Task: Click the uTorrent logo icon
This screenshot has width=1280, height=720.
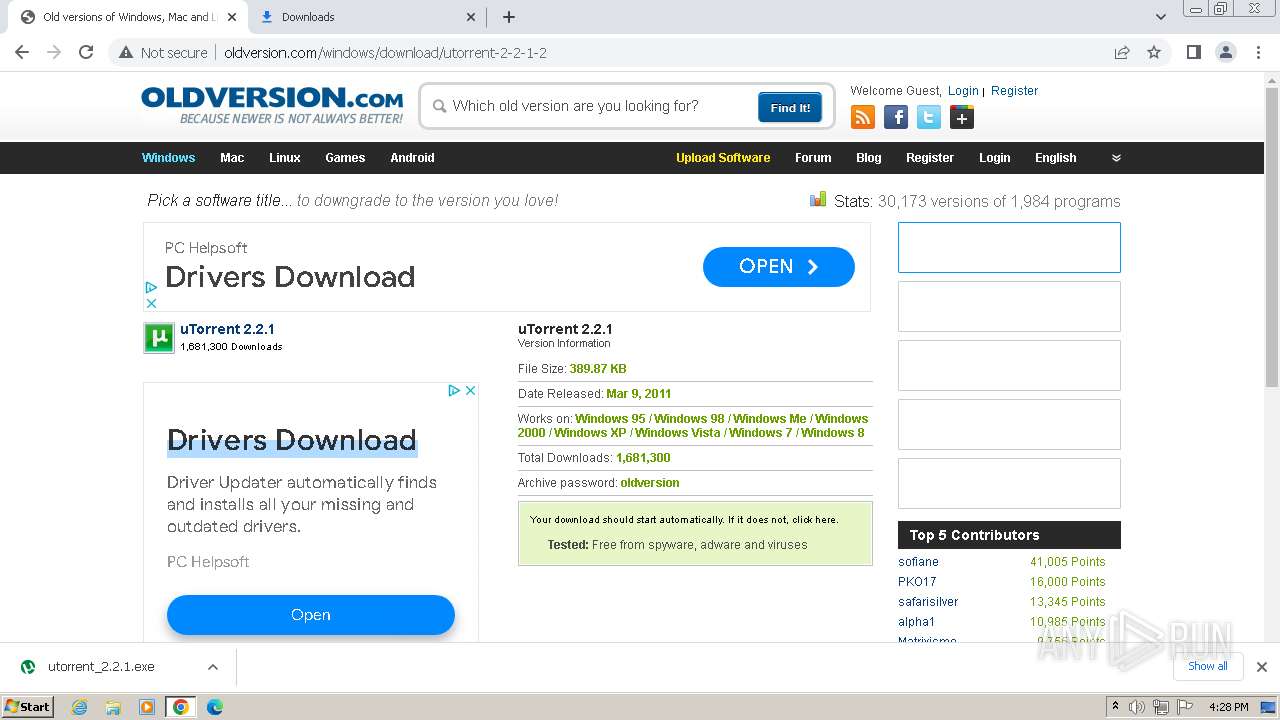Action: [x=159, y=338]
